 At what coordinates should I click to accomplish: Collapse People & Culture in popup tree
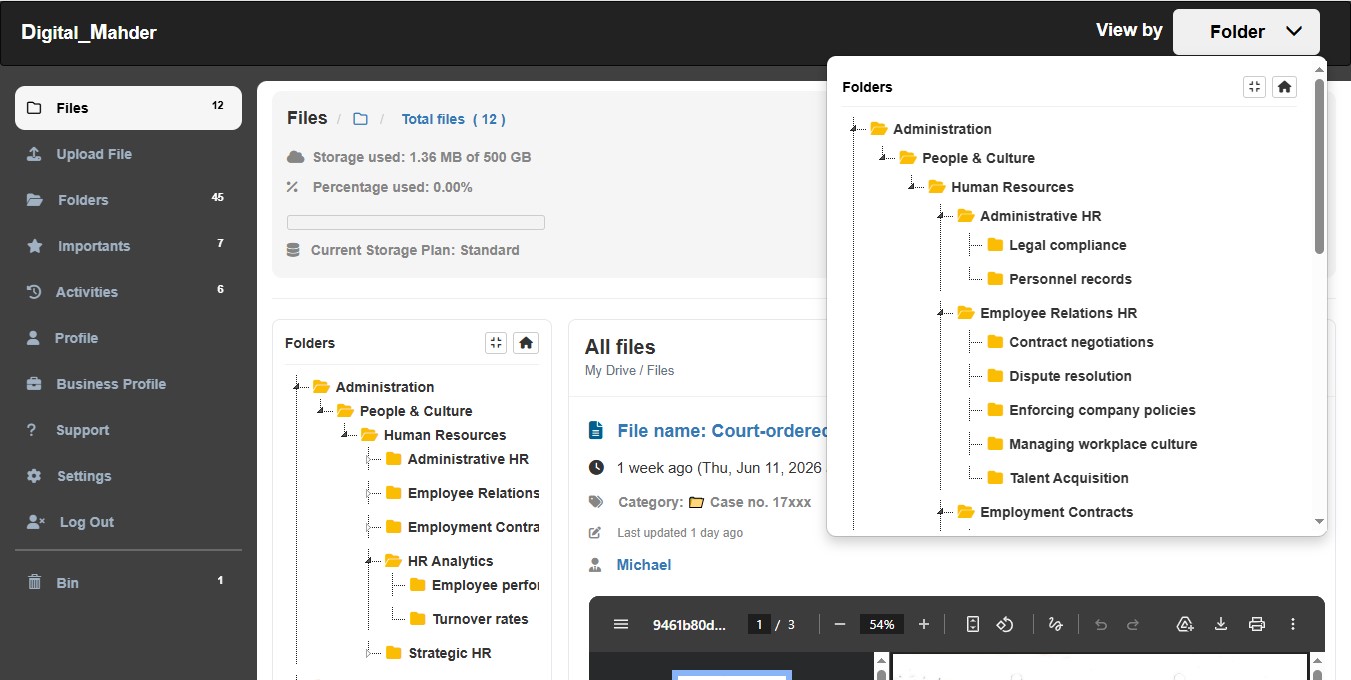point(884,158)
